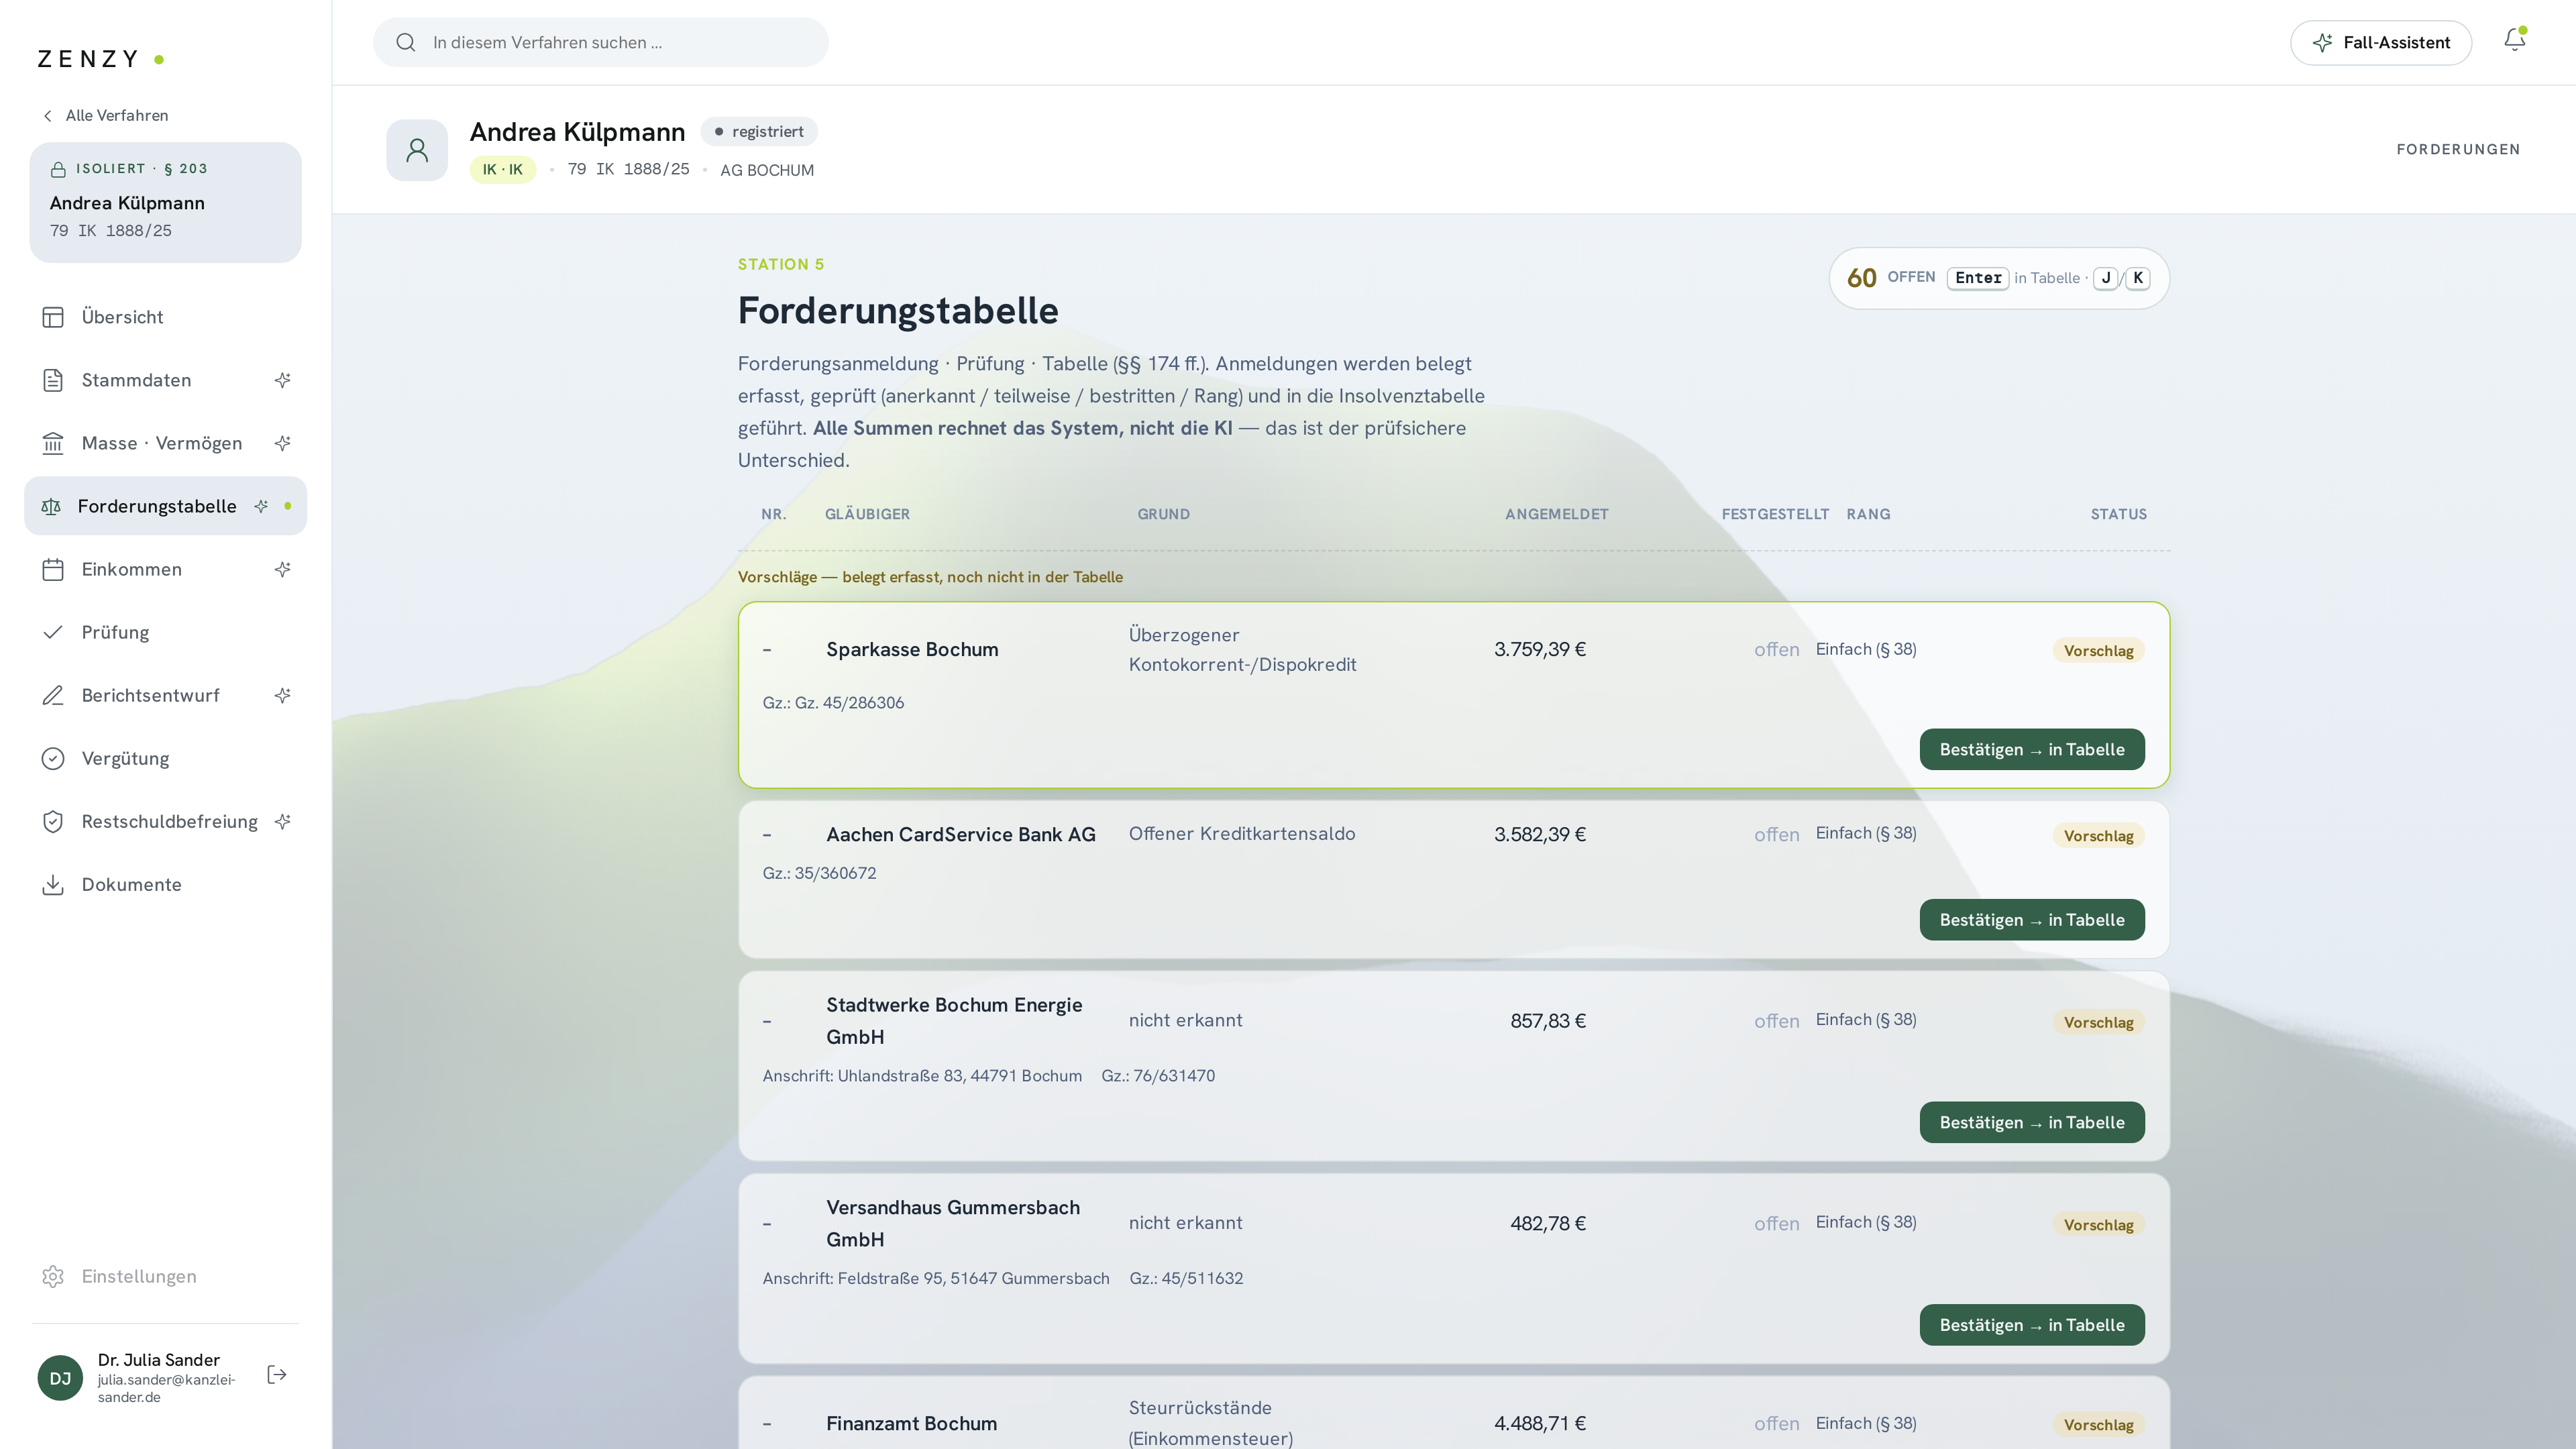Click the Übersicht layout icon
Image resolution: width=2576 pixels, height=1449 pixels.
53,317
